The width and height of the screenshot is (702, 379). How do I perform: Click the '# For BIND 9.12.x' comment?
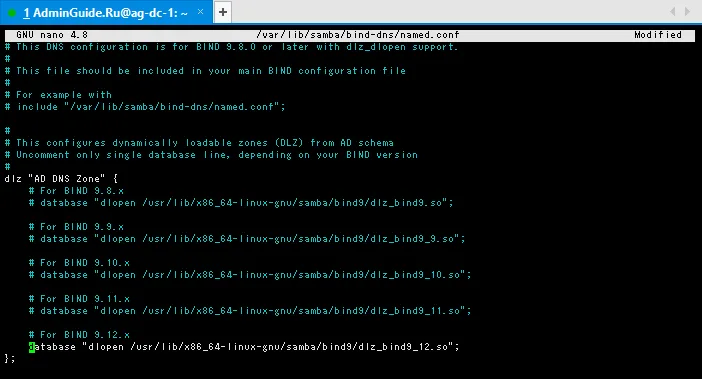[79, 335]
